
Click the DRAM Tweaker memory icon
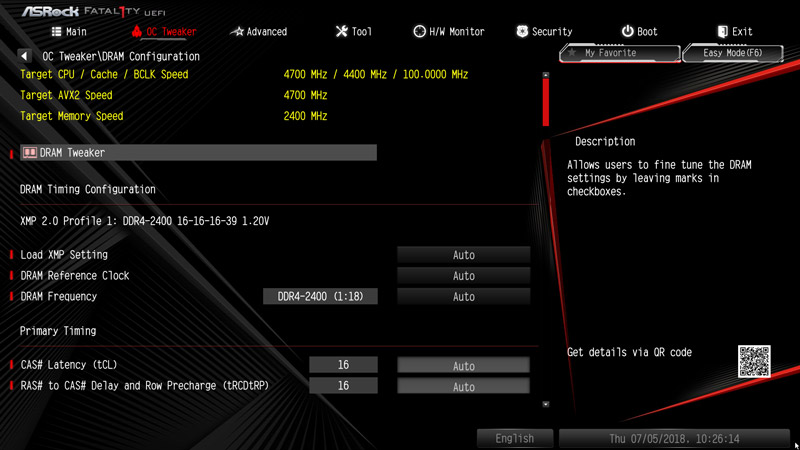[x=30, y=153]
